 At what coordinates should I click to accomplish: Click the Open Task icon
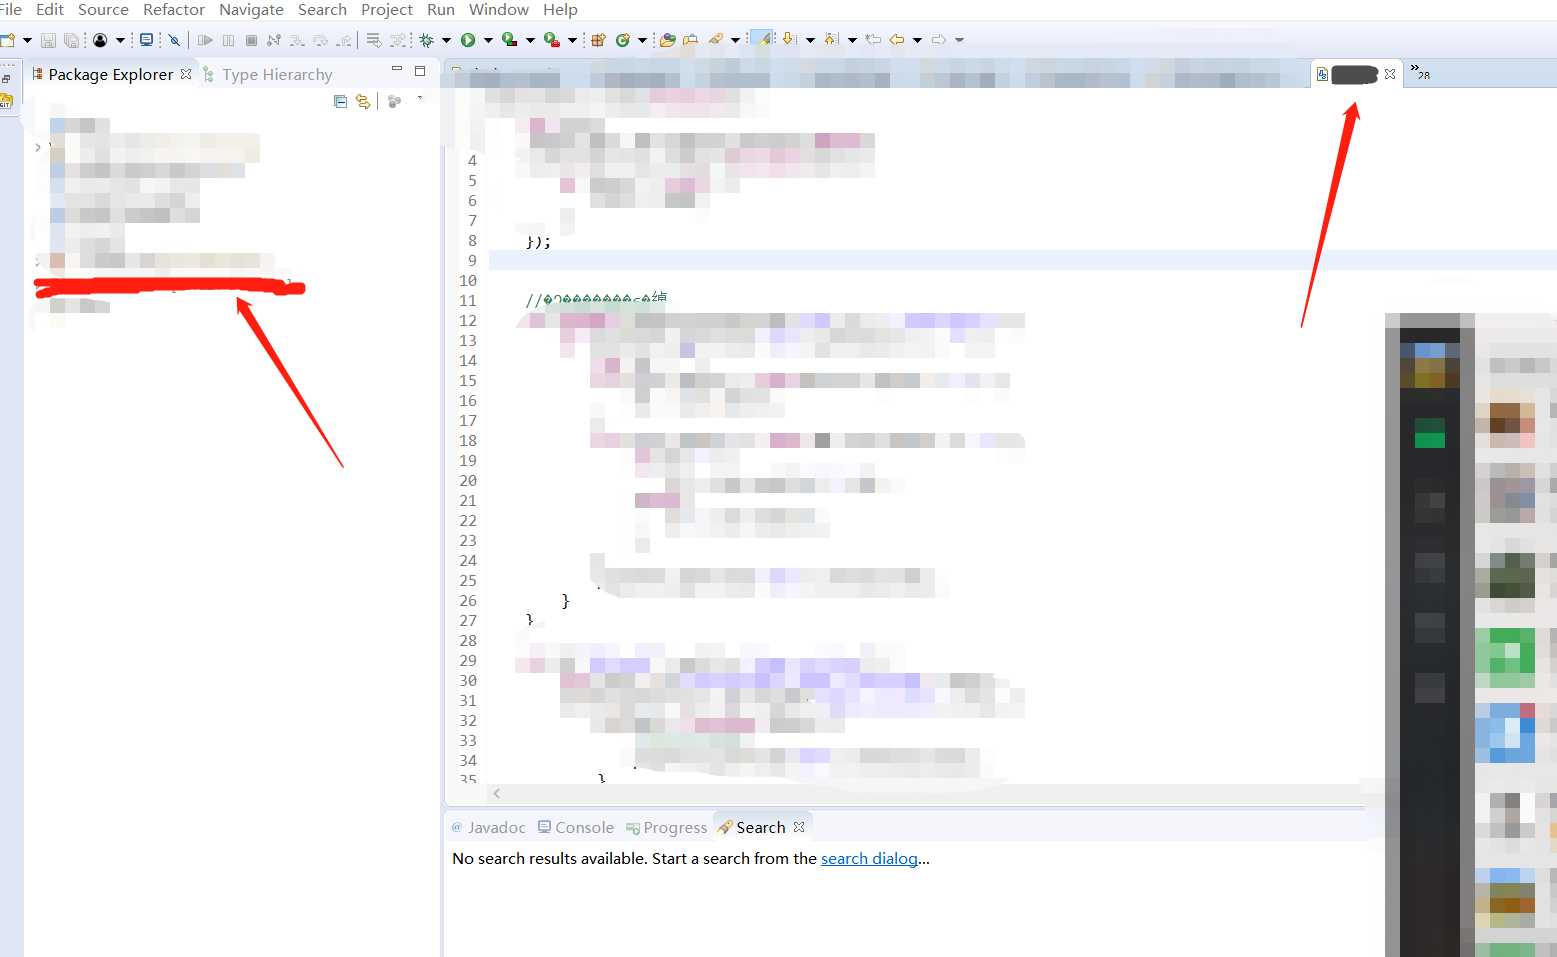(x=690, y=40)
